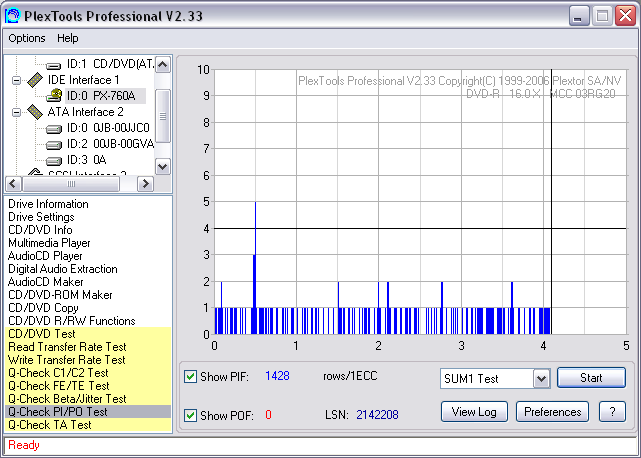641x458 pixels.
Task: Select Q-Check Beta/Jitter Test
Action: tap(88, 399)
